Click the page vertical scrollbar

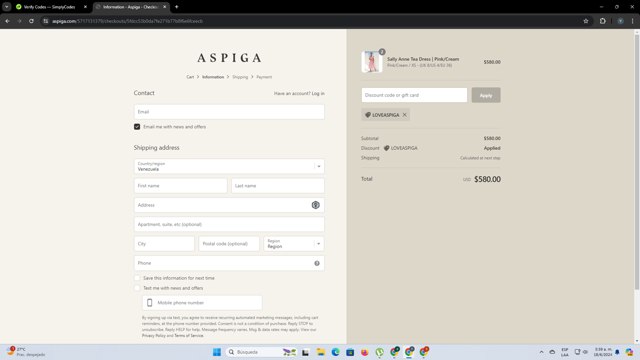pyautogui.click(x=636, y=163)
